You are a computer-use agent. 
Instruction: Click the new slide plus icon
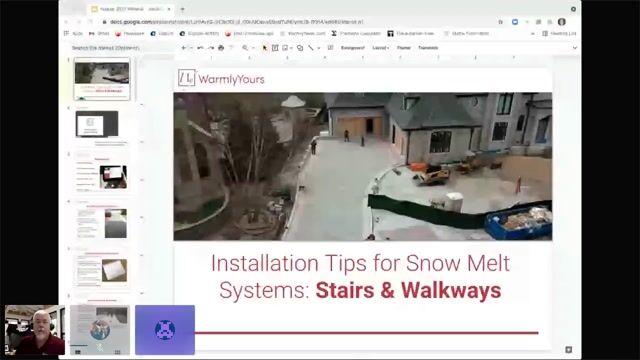coord(183,48)
